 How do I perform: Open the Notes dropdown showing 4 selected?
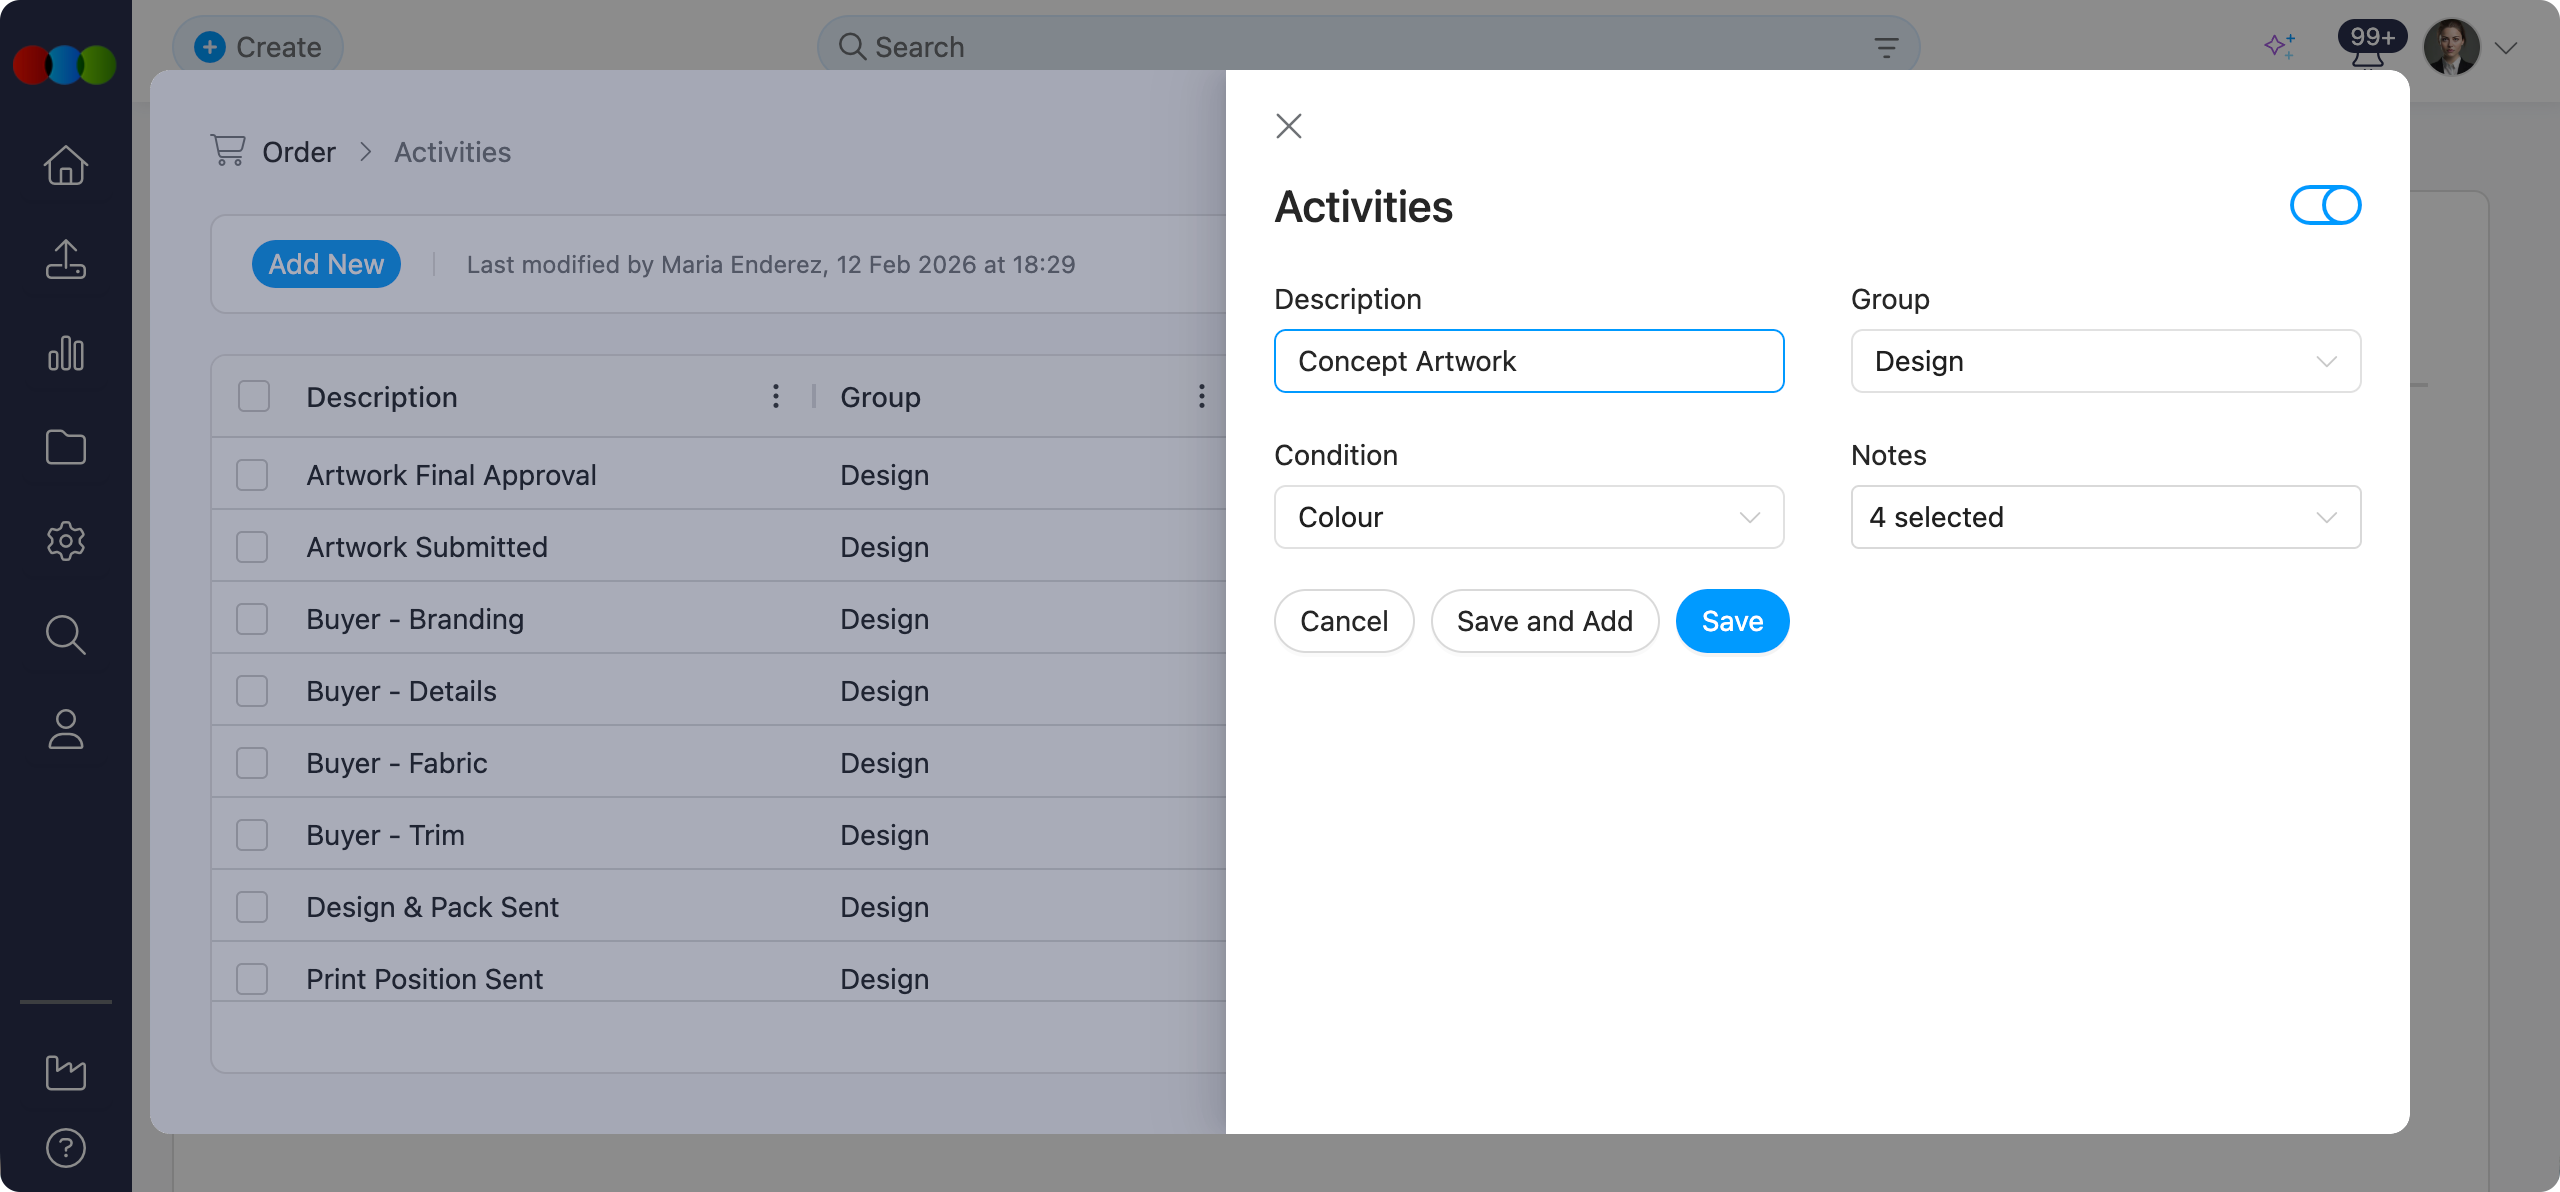(2105, 517)
